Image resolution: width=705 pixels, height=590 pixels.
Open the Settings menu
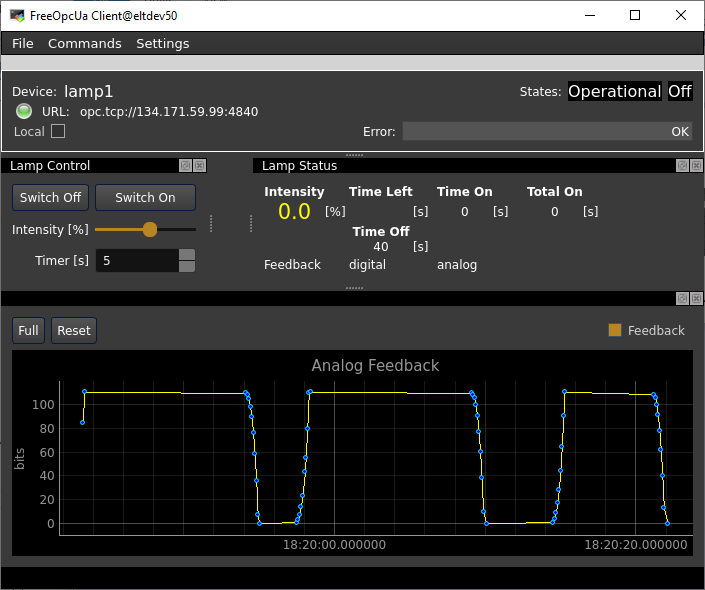click(x=163, y=44)
